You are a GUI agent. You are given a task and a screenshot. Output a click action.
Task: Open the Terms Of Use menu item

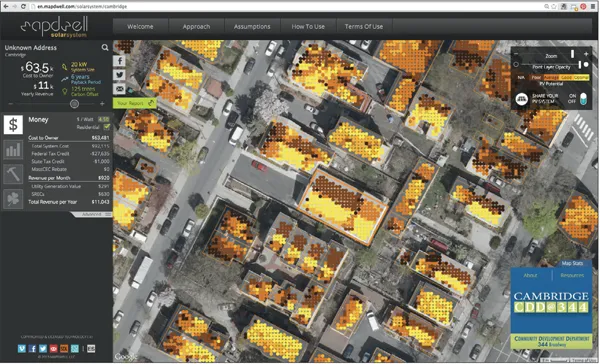pos(364,27)
